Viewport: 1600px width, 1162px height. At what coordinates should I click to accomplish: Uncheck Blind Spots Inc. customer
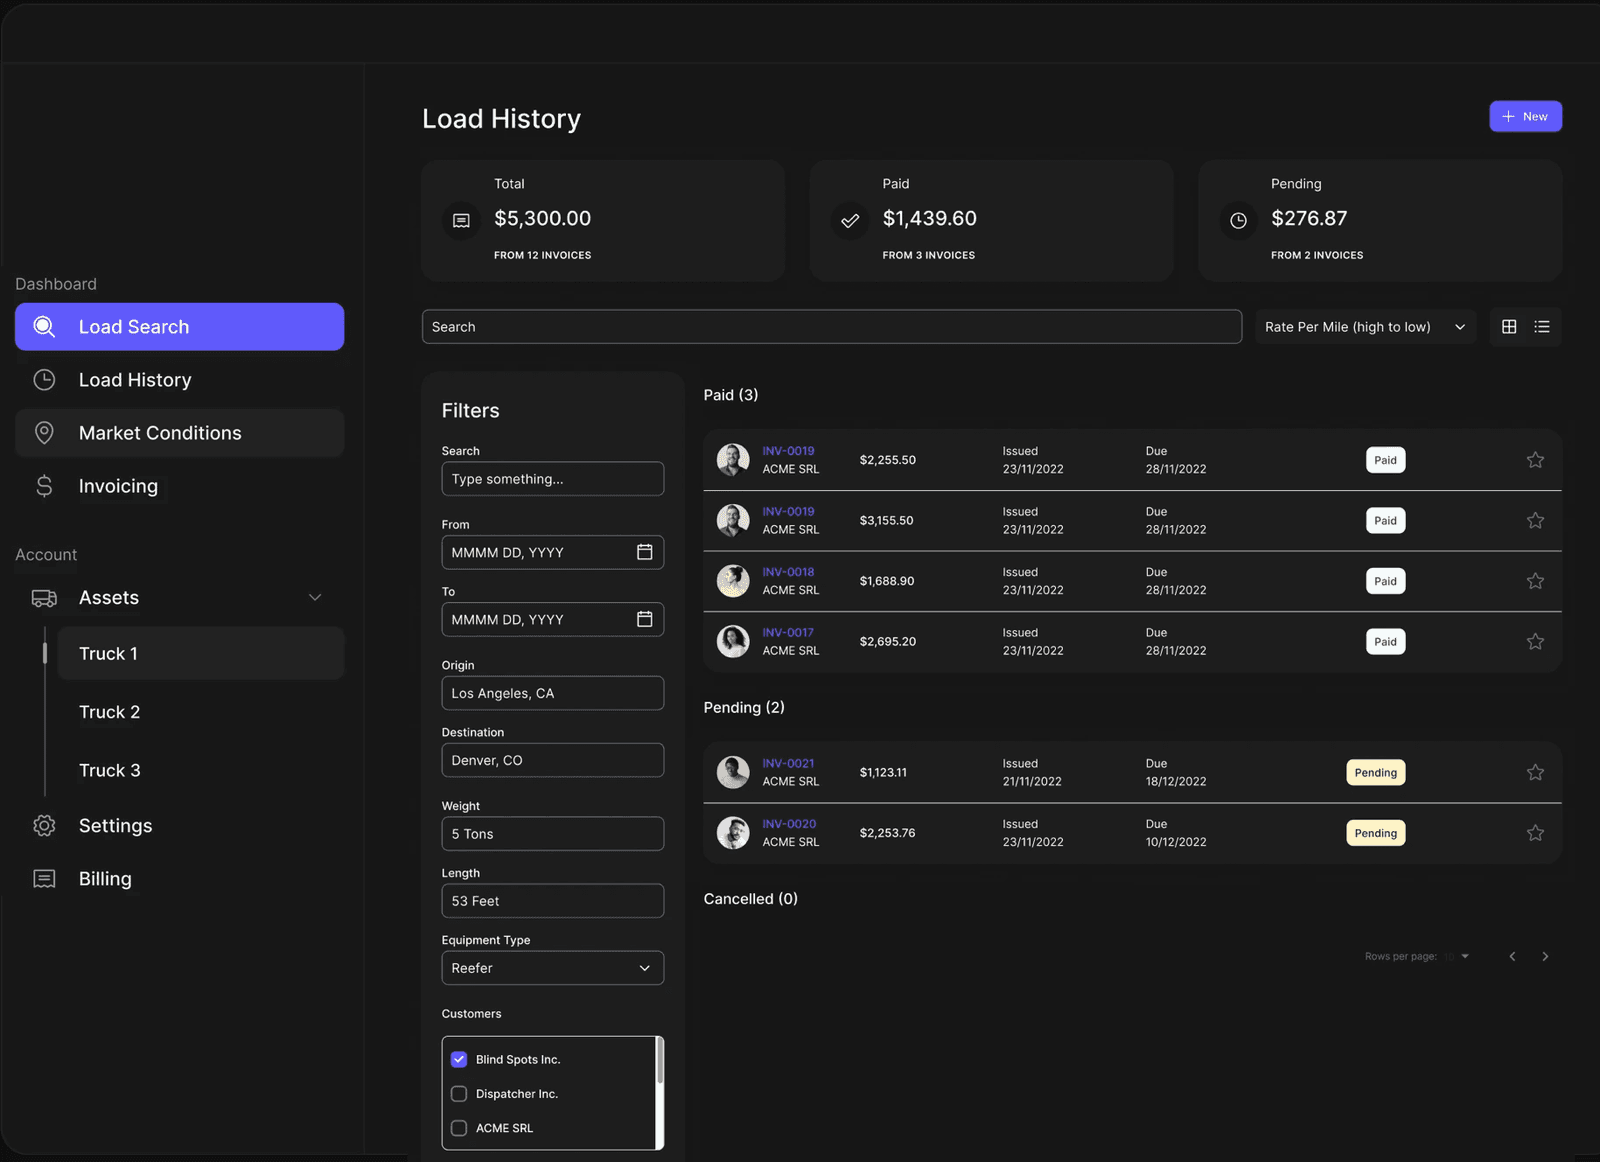click(459, 1059)
